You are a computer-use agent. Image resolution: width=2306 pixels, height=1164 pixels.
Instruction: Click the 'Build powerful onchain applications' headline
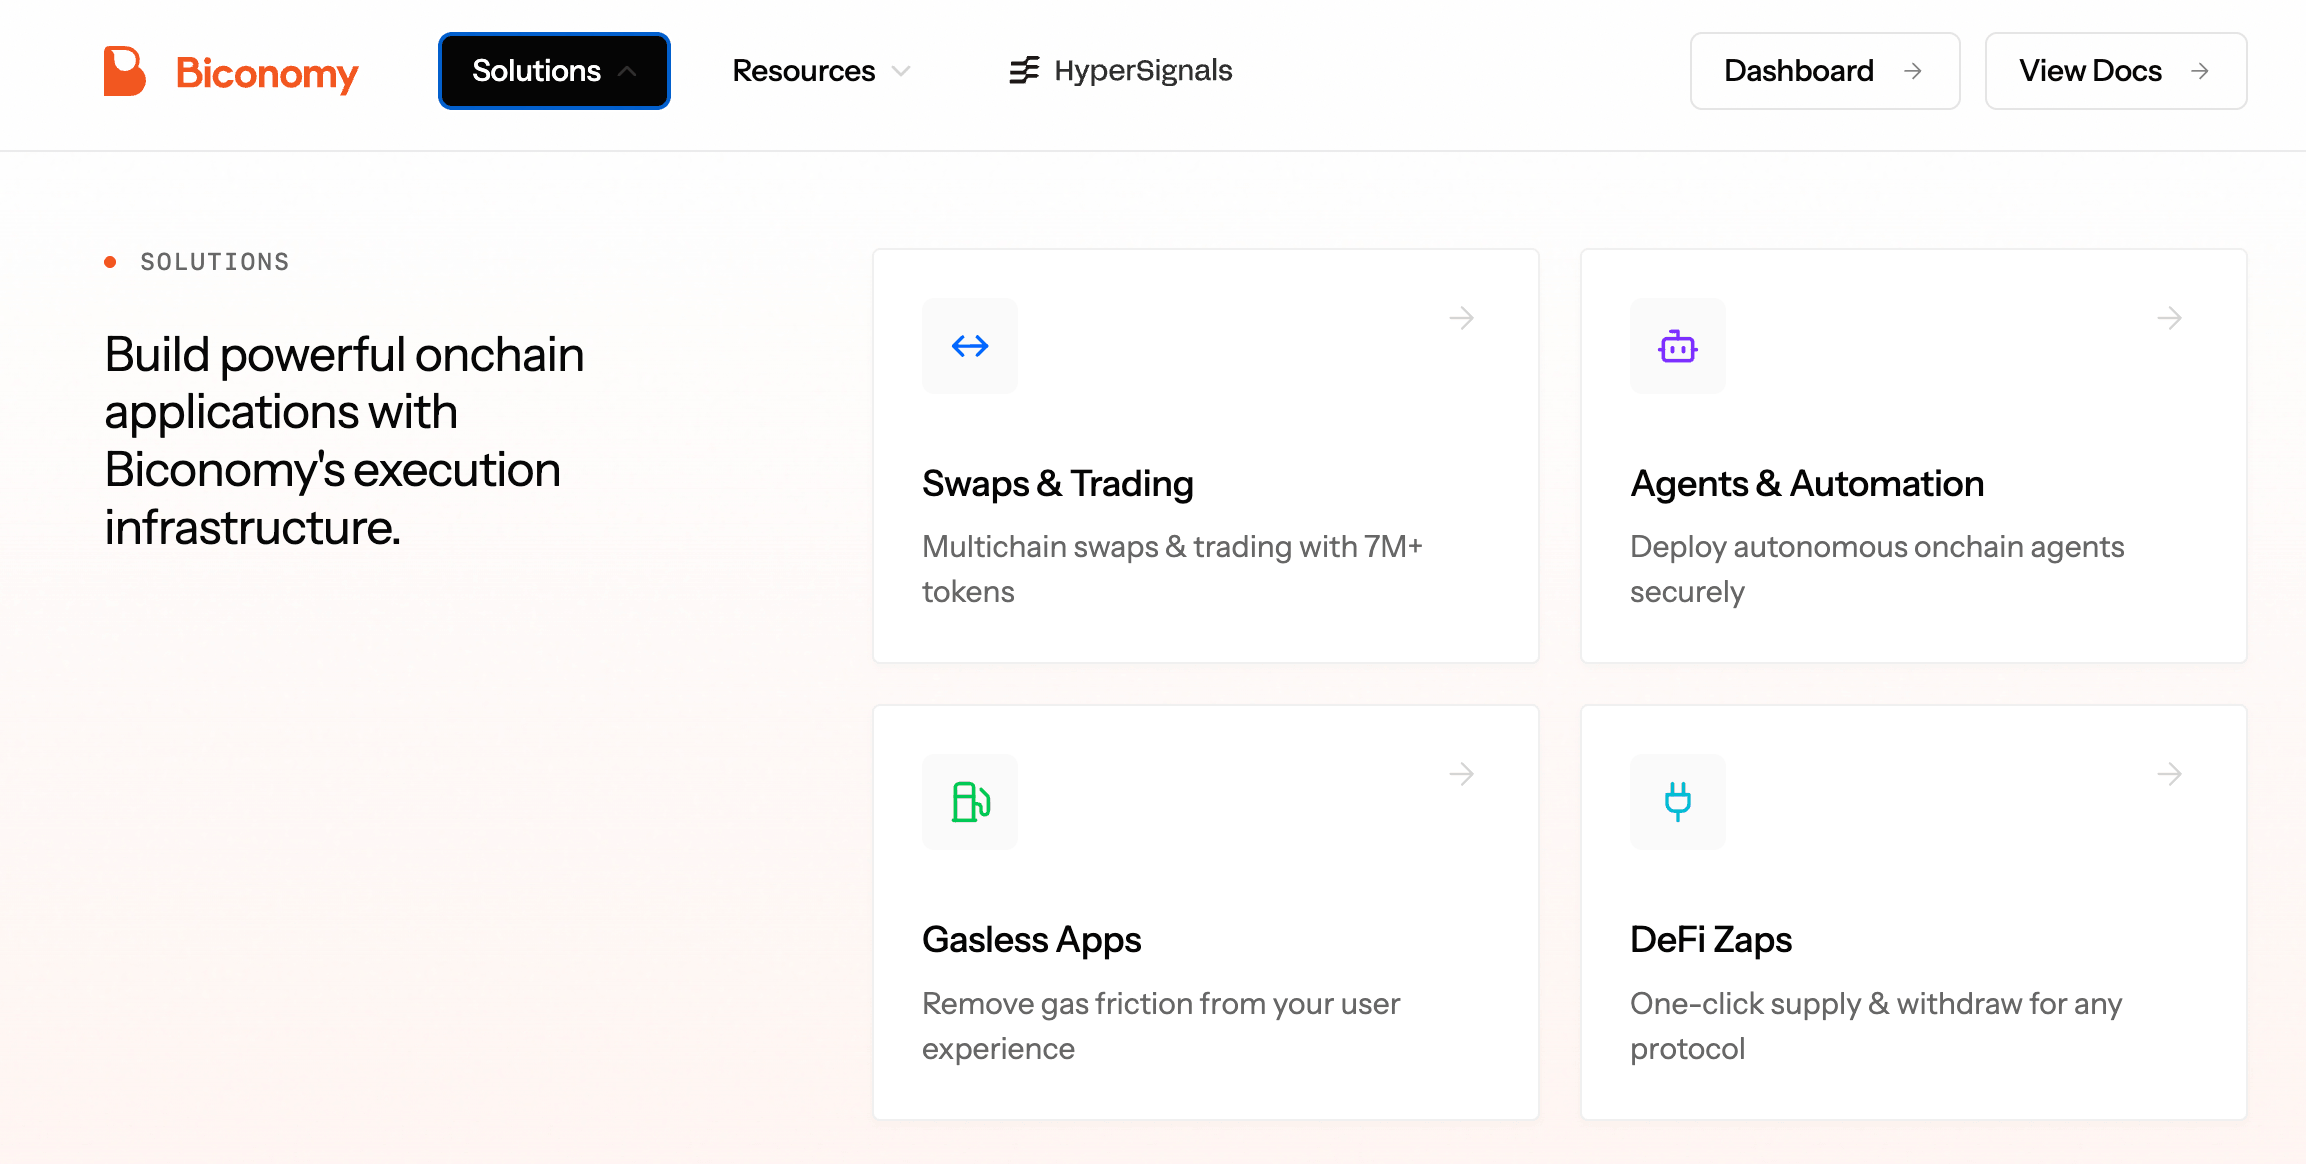click(x=344, y=441)
